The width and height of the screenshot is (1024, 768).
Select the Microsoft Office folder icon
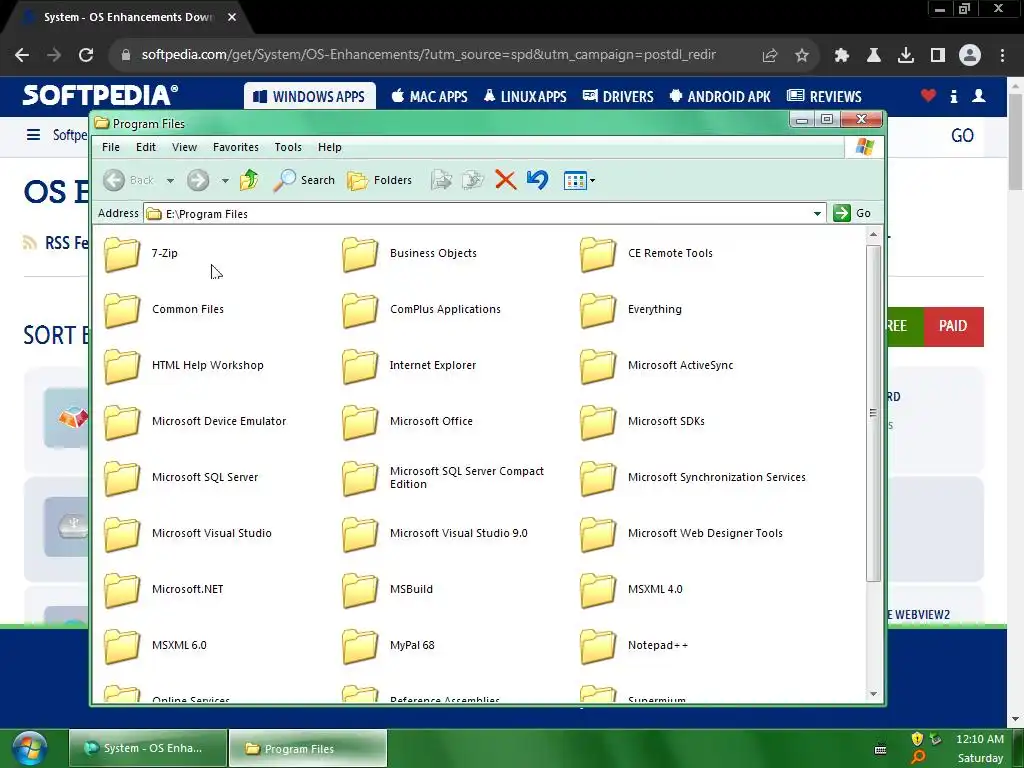360,422
